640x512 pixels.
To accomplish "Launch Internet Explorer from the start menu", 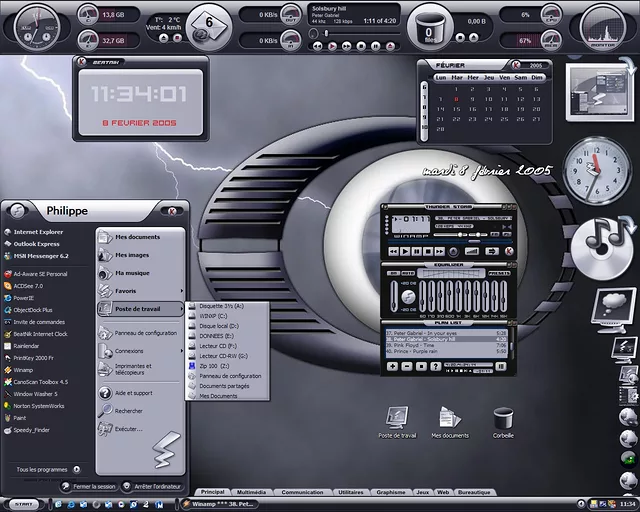I will click(x=38, y=232).
